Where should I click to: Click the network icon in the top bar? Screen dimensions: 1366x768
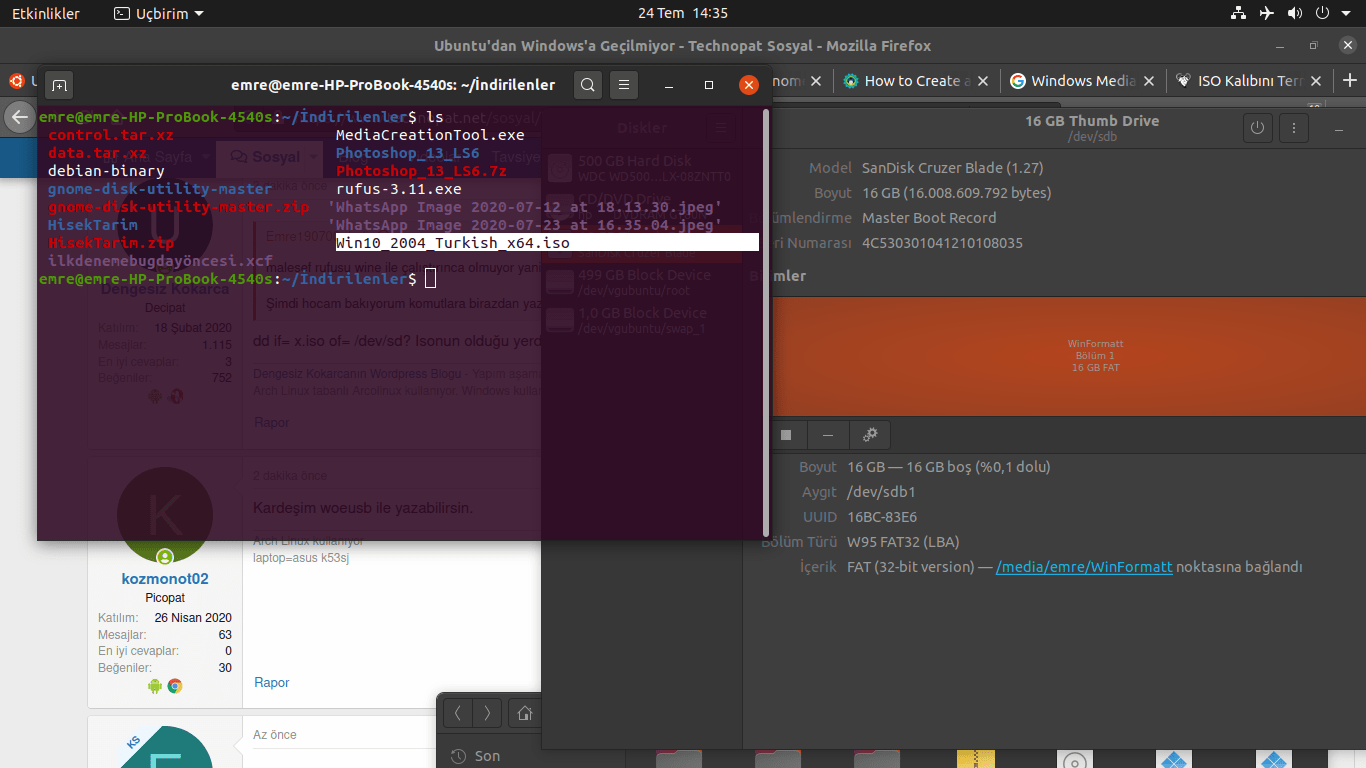[x=1239, y=13]
